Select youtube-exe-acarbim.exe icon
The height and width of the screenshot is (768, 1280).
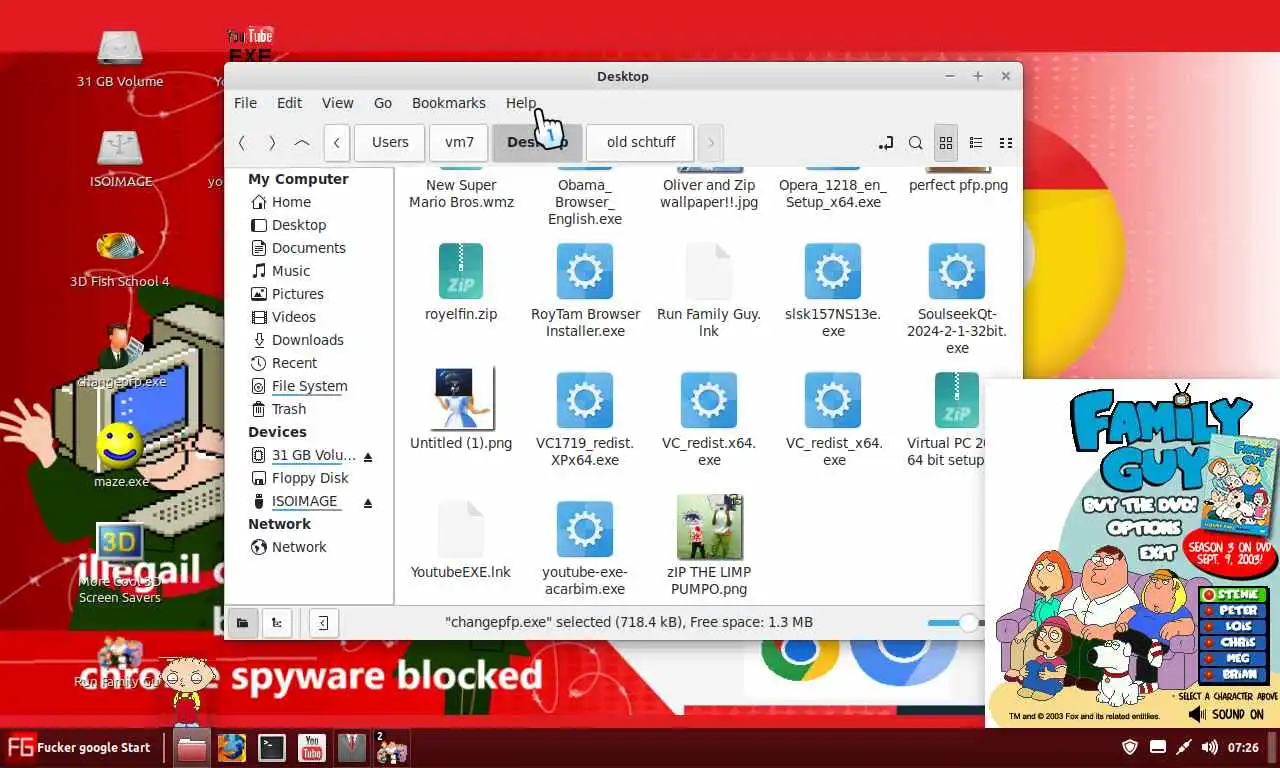(585, 529)
